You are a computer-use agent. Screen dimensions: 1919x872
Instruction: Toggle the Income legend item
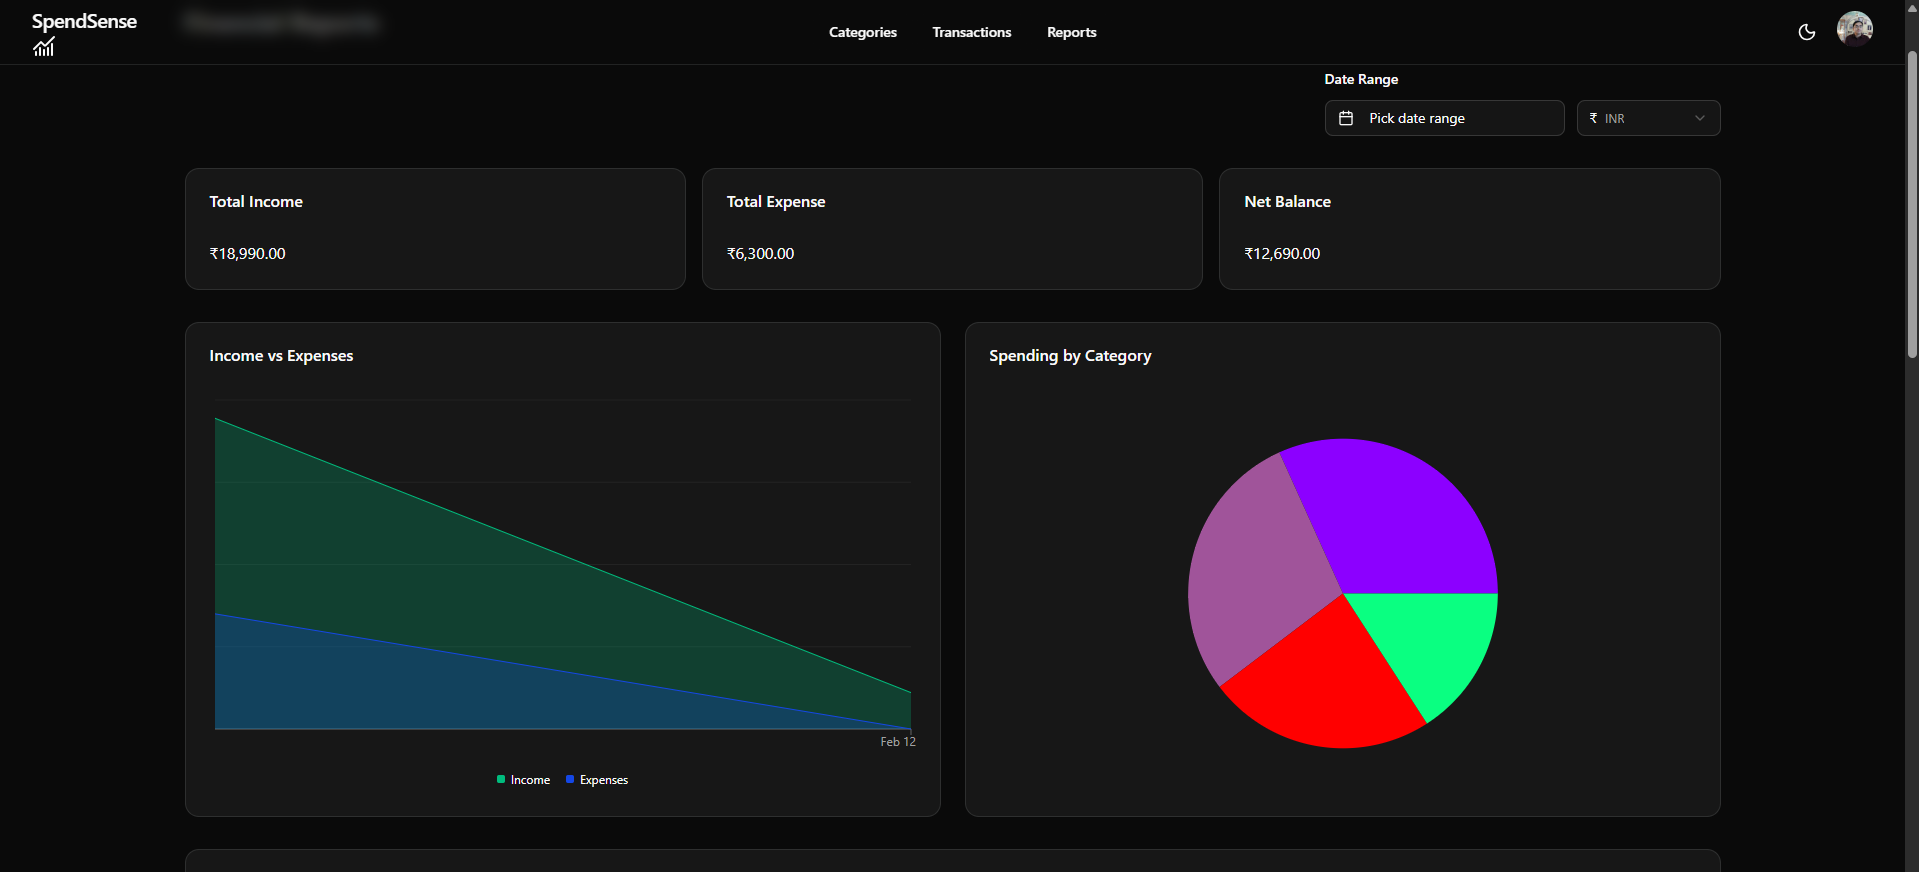529,780
